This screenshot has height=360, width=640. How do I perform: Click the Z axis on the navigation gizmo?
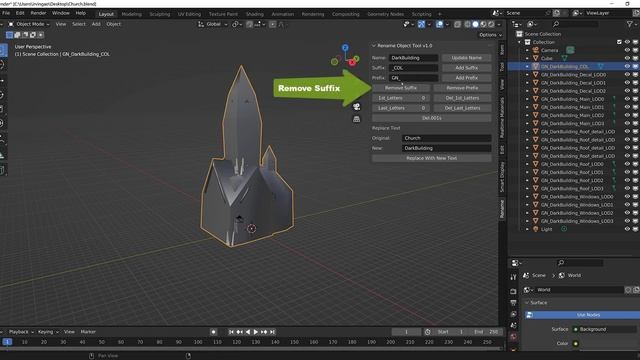(x=345, y=48)
